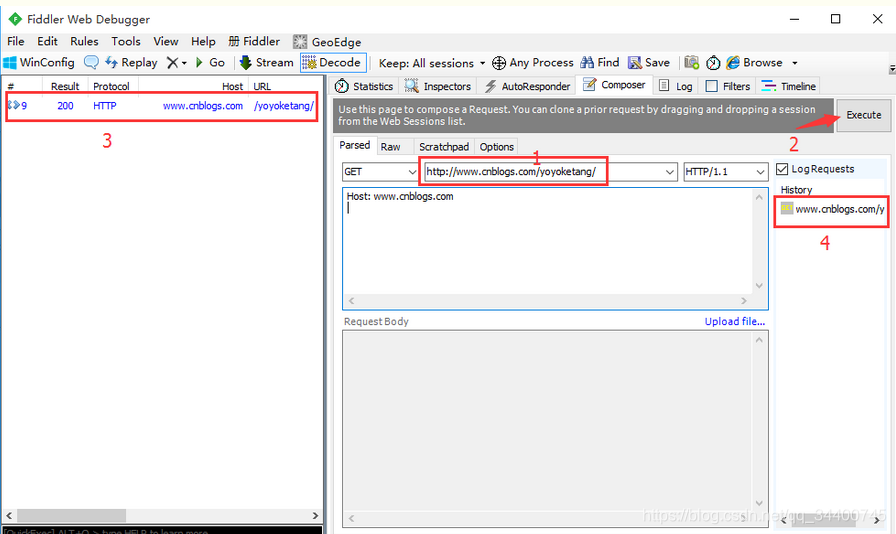896x534 pixels.
Task: Click sessions list scroll-right arrow
Action: 315,515
